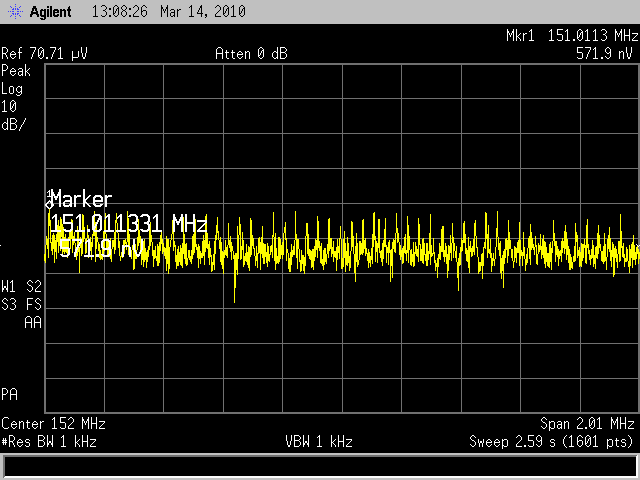Click the W1 S2 trace status indicator
Viewport: 640px width, 480px height.
pos(22,286)
